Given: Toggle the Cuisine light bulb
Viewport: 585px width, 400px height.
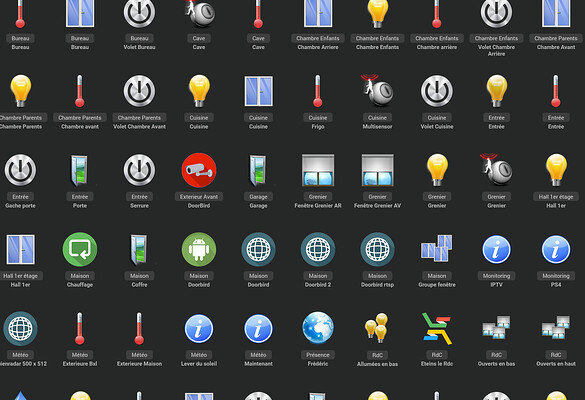Looking at the screenshot, I should [x=199, y=91].
